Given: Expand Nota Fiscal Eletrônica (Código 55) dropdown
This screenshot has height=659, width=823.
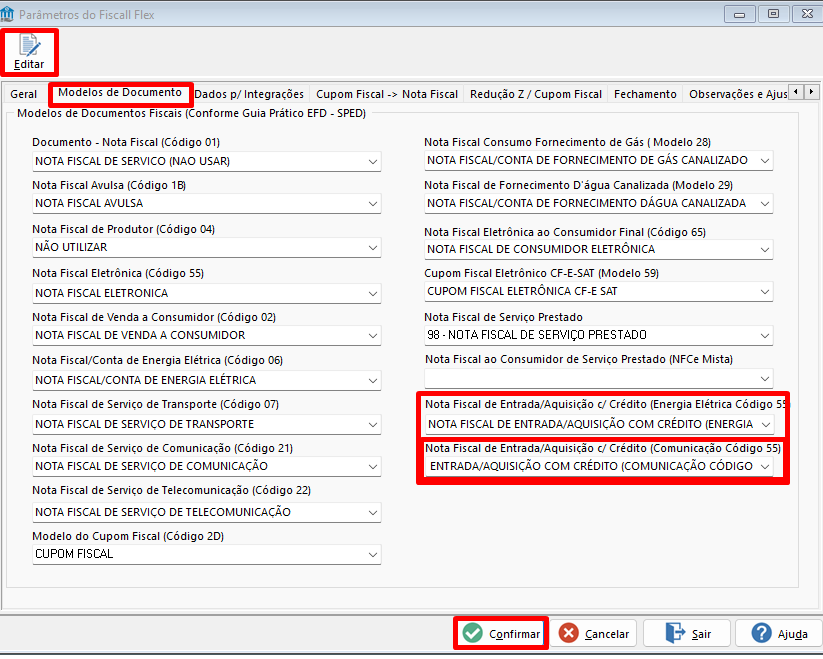Looking at the screenshot, I should [x=373, y=294].
